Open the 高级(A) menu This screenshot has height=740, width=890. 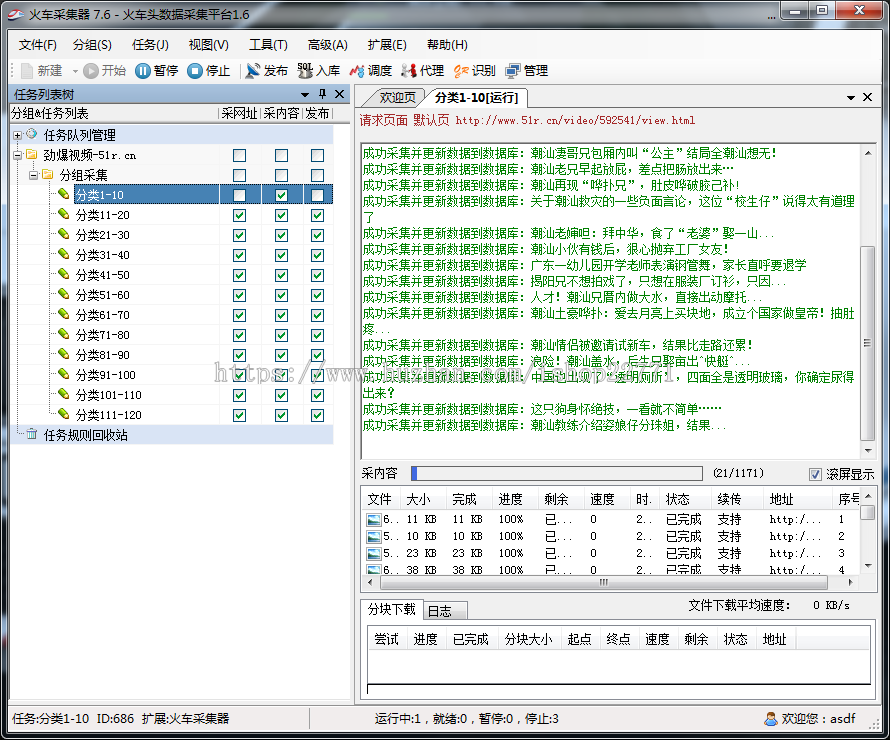[328, 45]
